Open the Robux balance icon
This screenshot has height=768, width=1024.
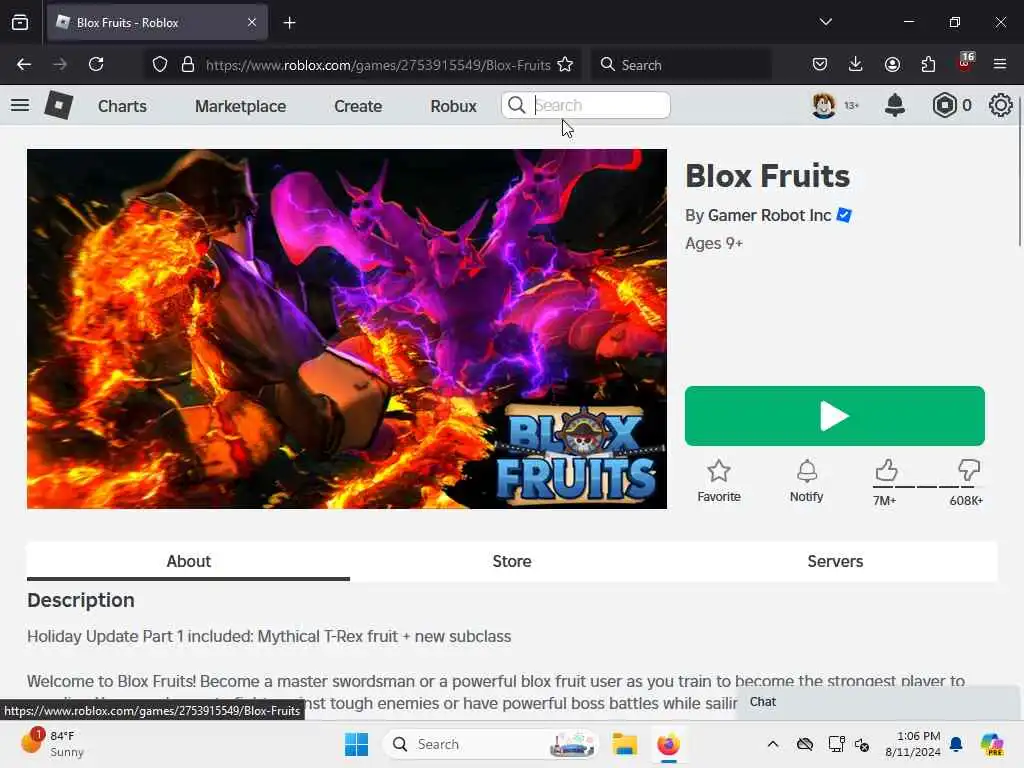click(x=944, y=105)
